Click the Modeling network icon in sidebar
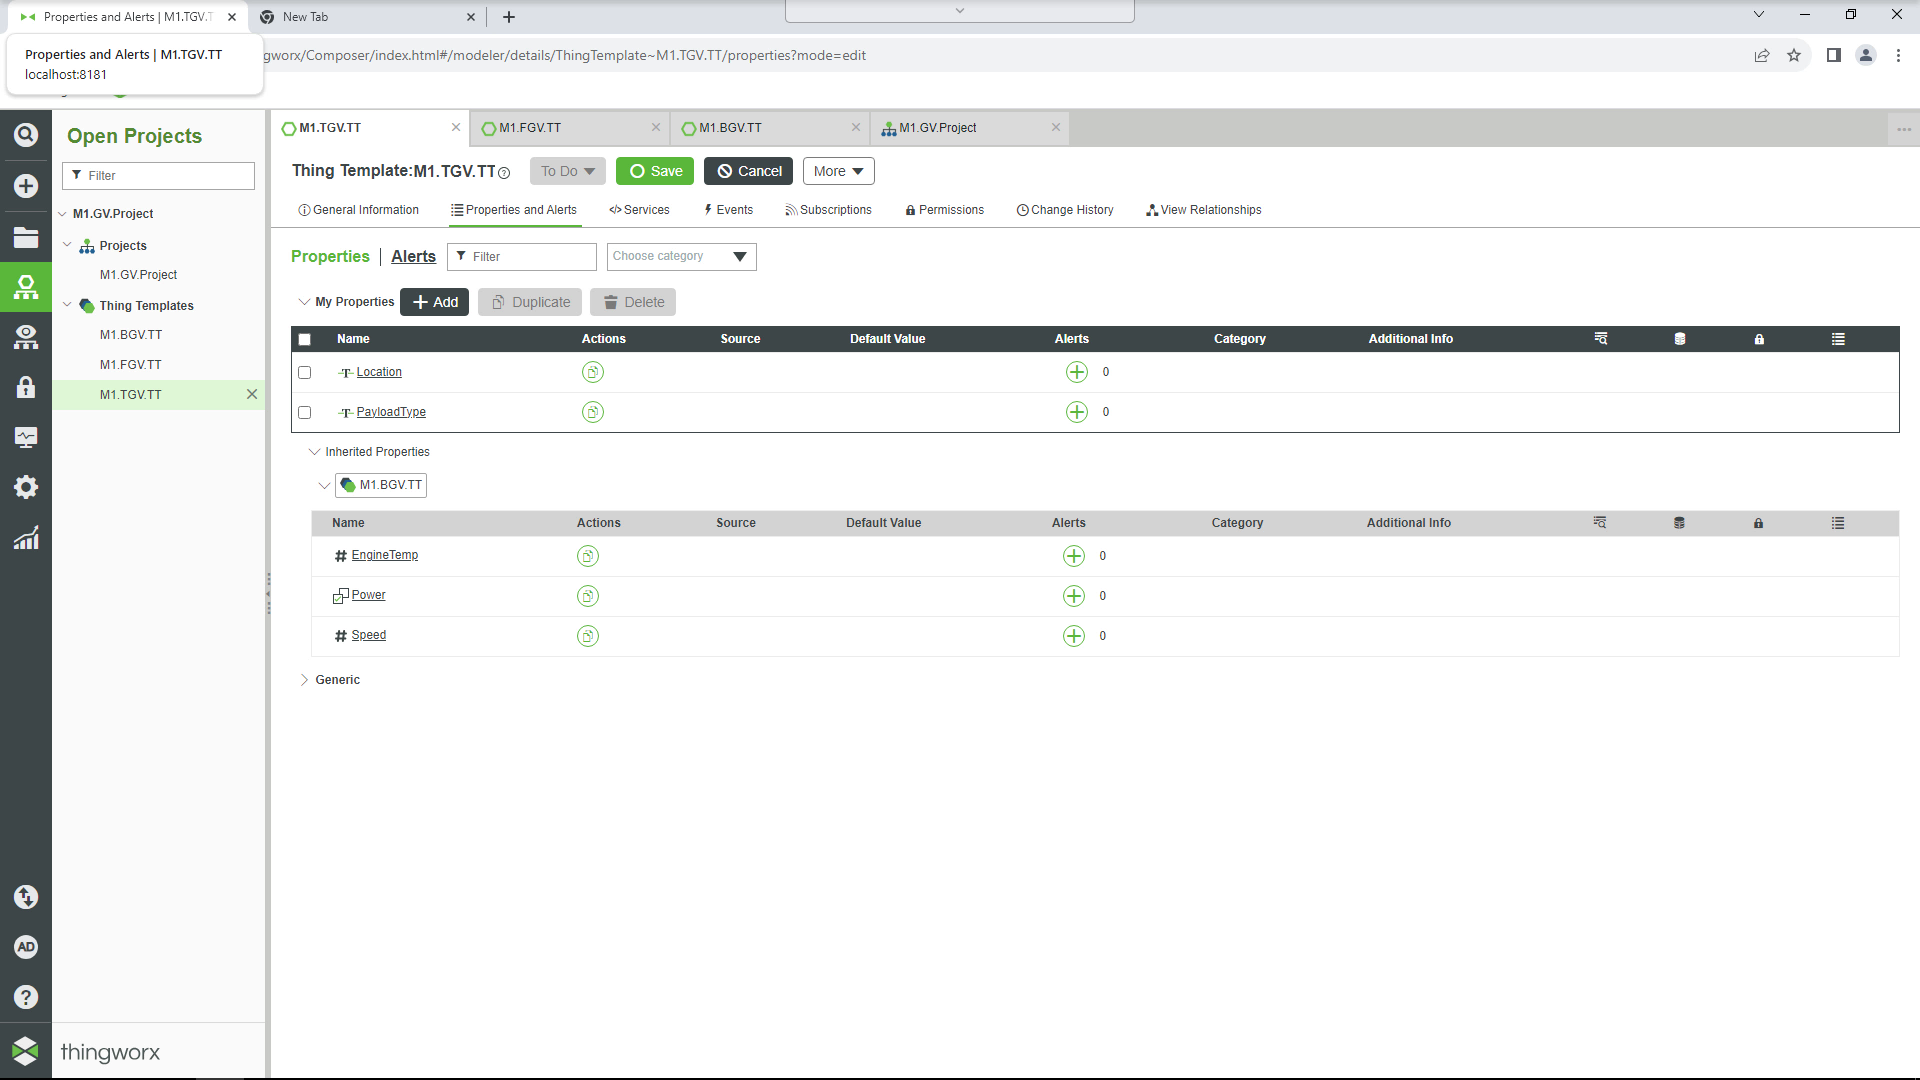This screenshot has height=1080, width=1920. [x=26, y=288]
